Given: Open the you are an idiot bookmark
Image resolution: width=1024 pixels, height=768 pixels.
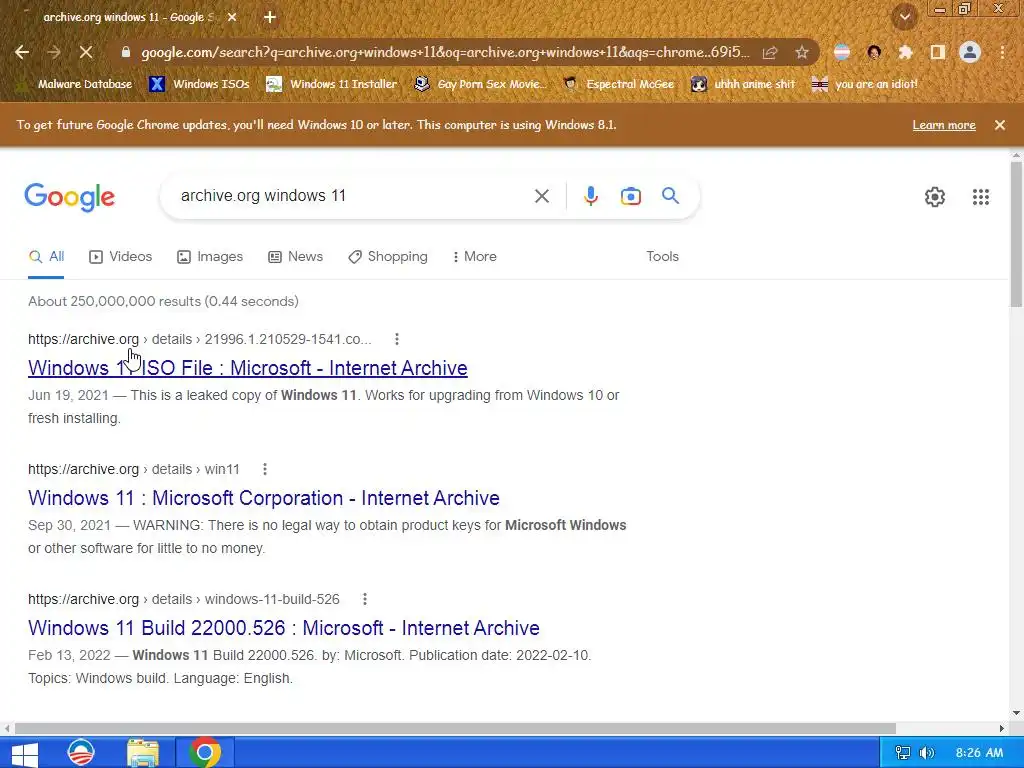Looking at the screenshot, I should (865, 84).
